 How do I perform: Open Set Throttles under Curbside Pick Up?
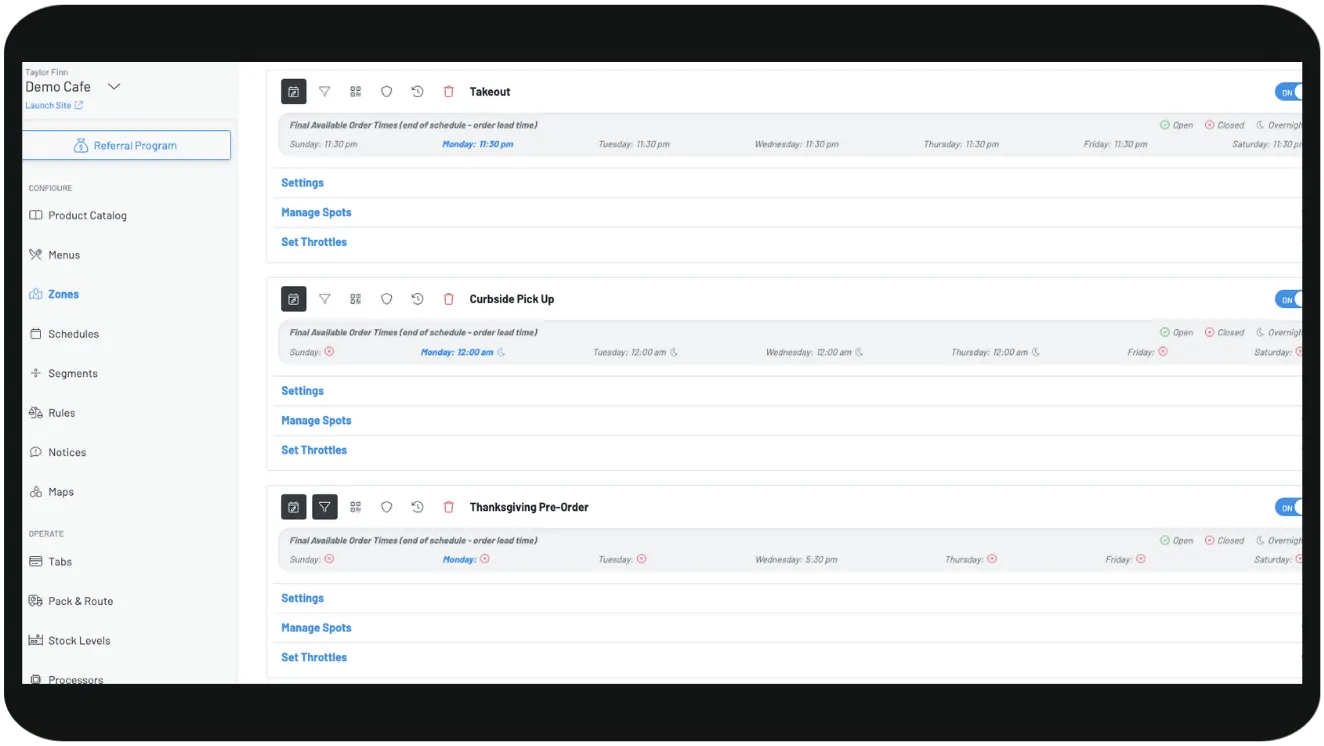coord(314,450)
